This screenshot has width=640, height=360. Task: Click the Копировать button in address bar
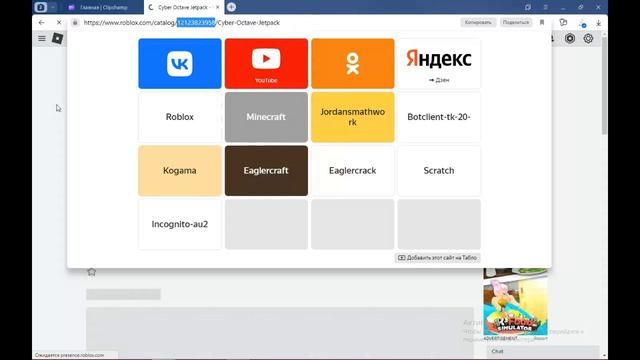478,22
